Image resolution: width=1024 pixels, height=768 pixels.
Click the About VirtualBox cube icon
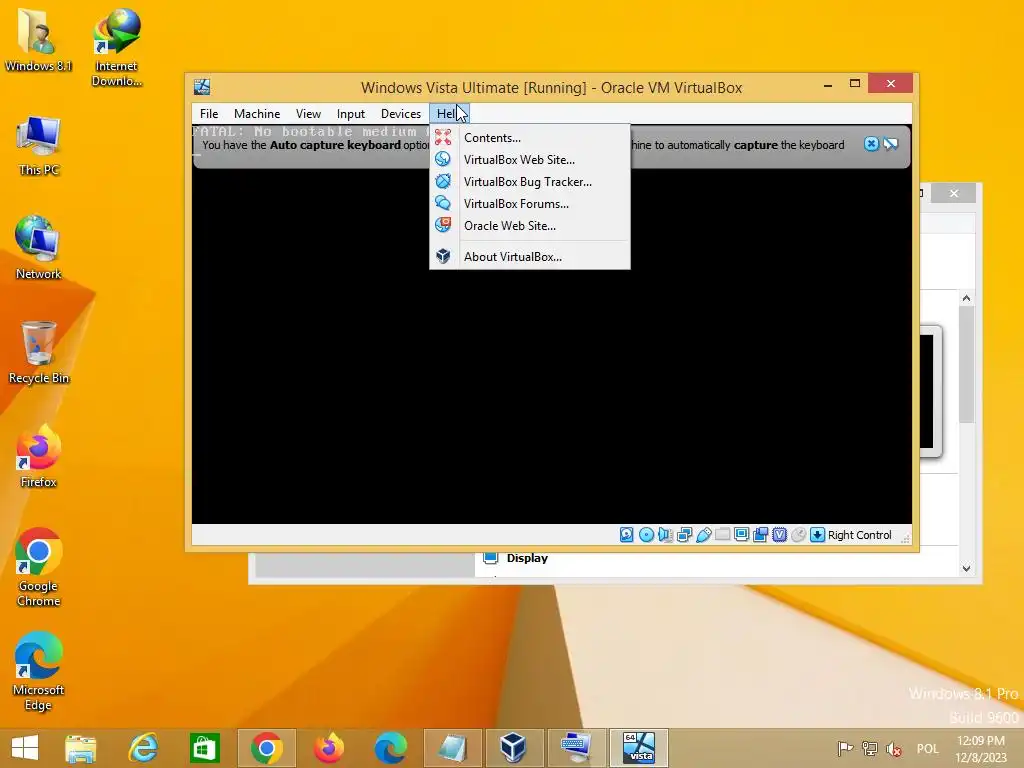[443, 256]
